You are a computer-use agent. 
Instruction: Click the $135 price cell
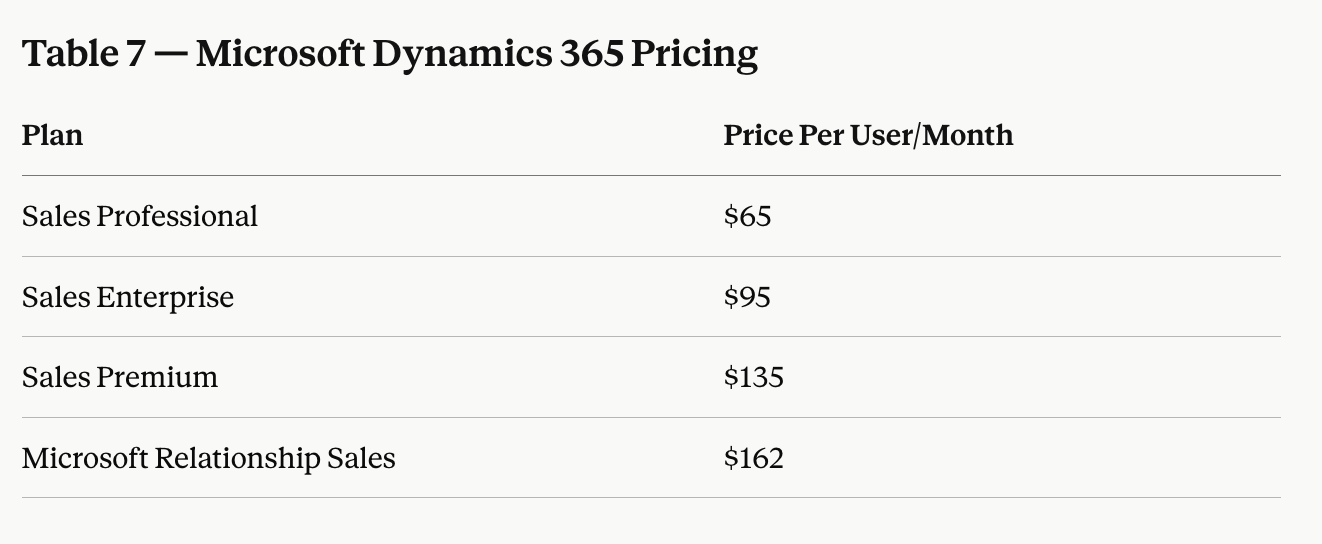tap(754, 377)
